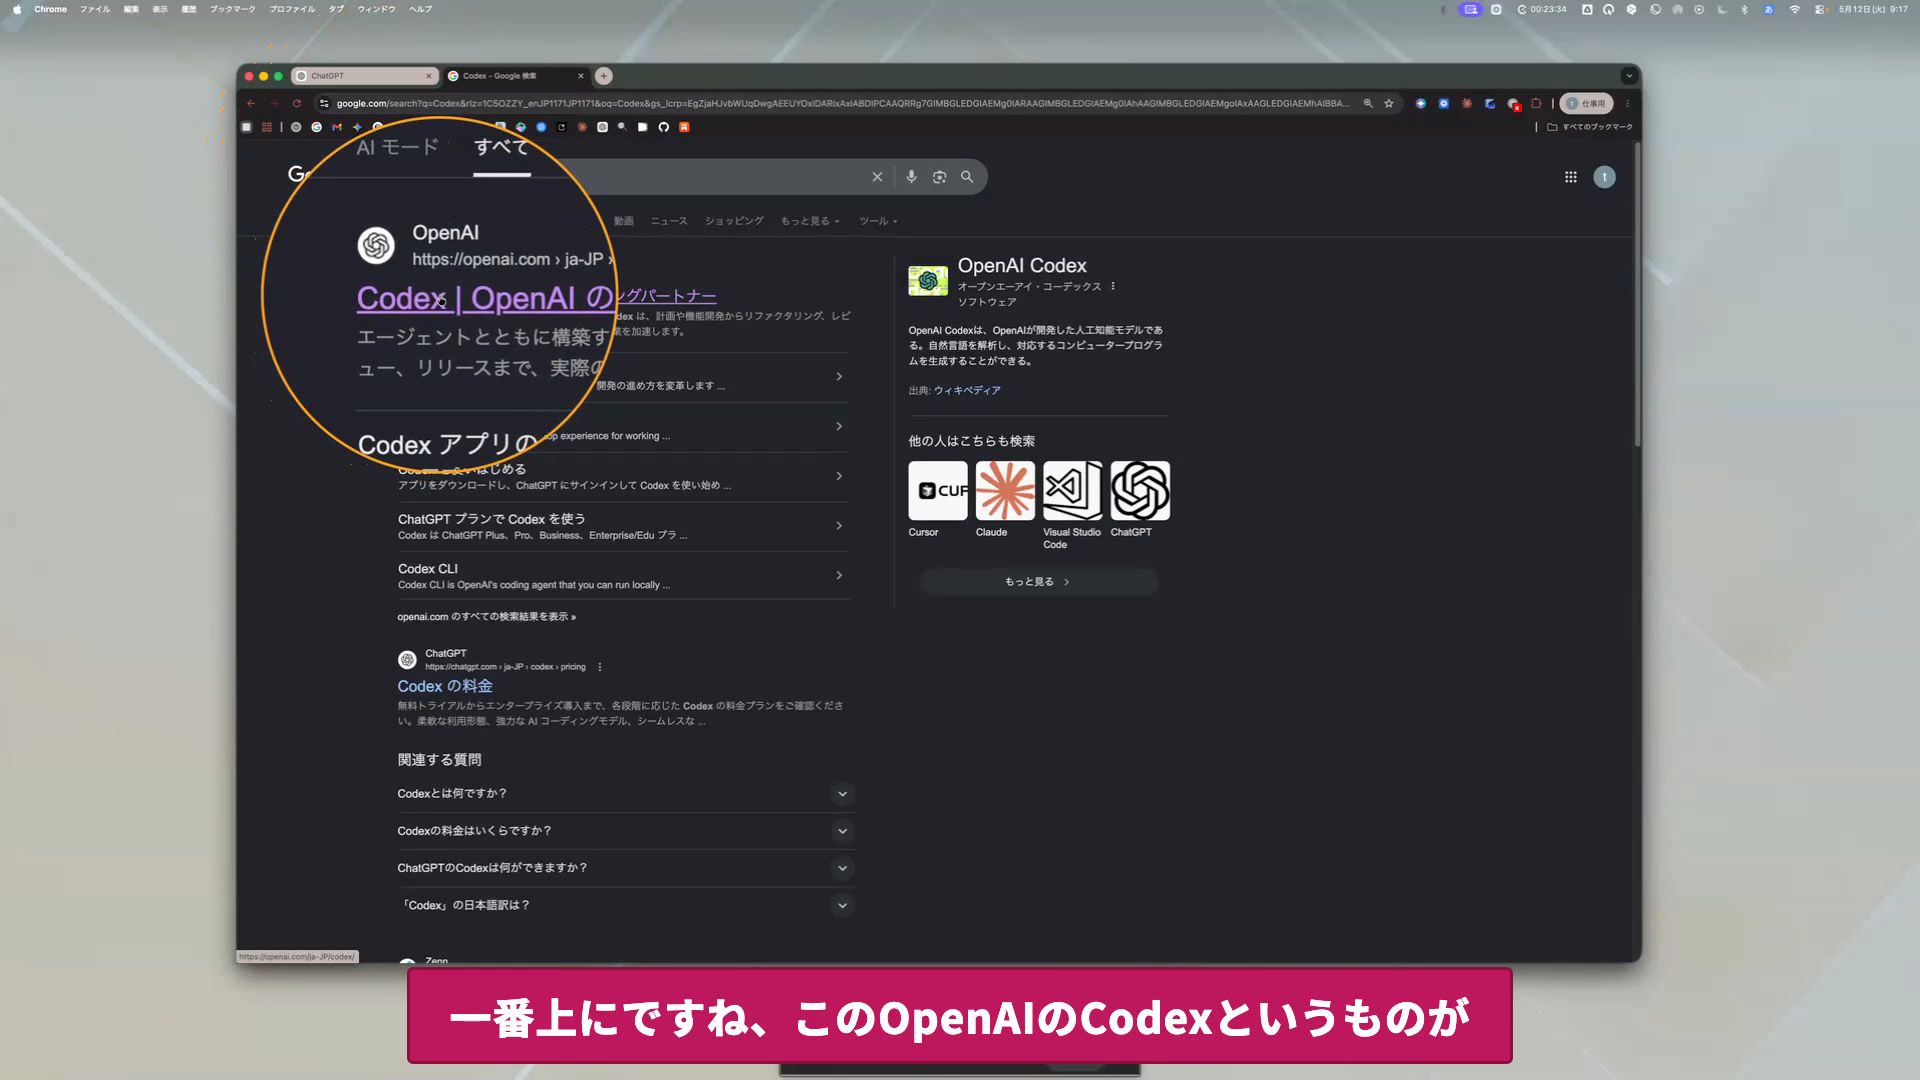
Task: Focus the Chrome address bar URL
Action: pyautogui.click(x=842, y=103)
